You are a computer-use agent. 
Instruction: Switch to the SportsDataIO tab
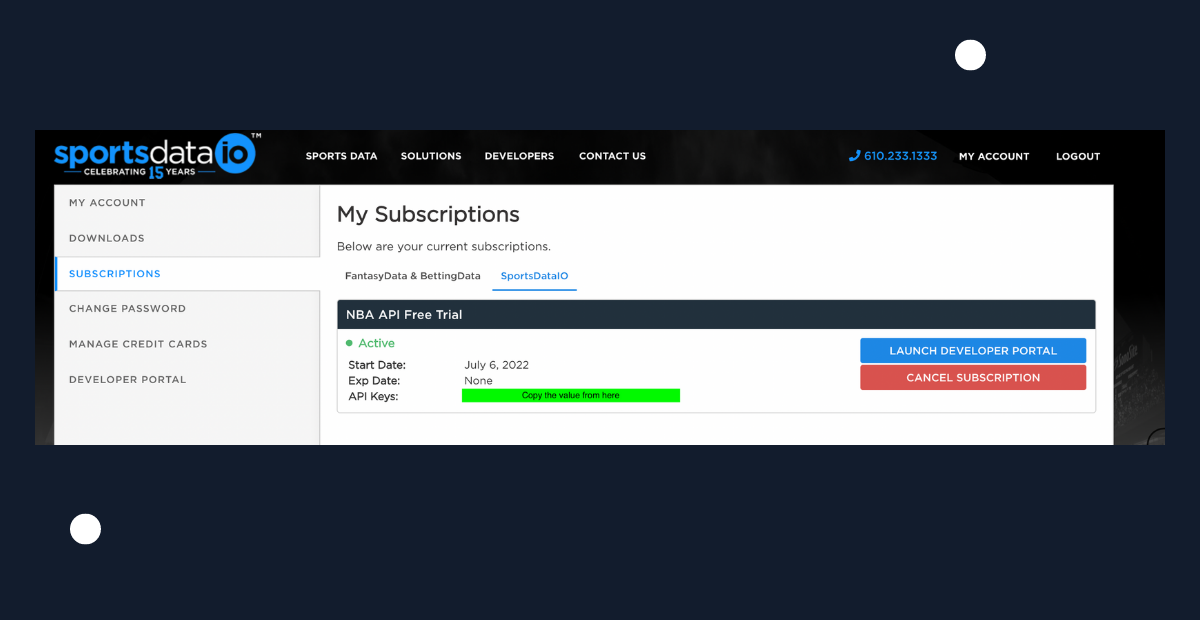[x=535, y=276]
